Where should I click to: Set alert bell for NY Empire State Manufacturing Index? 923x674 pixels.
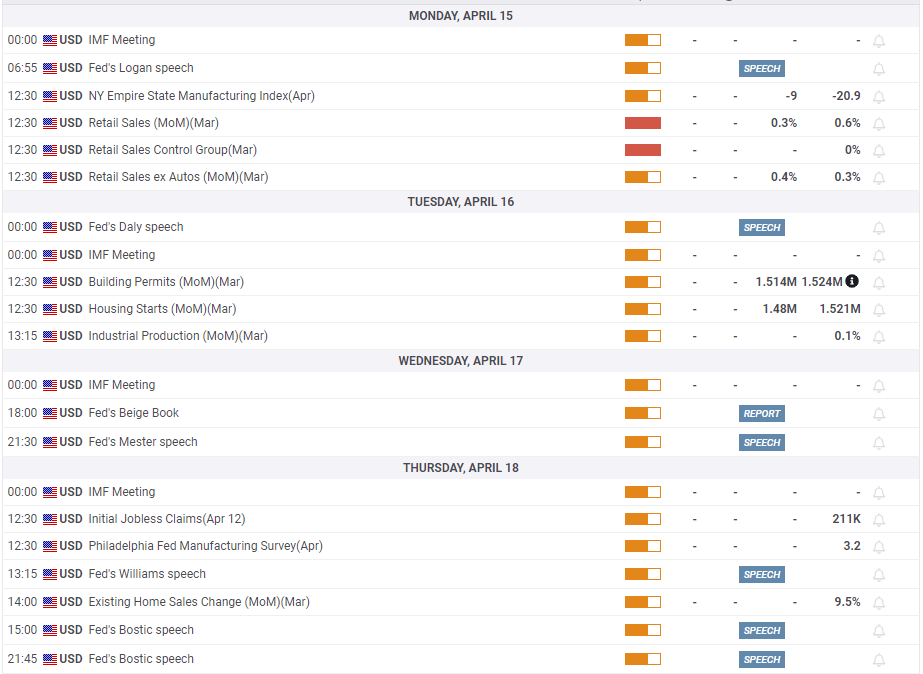(879, 97)
